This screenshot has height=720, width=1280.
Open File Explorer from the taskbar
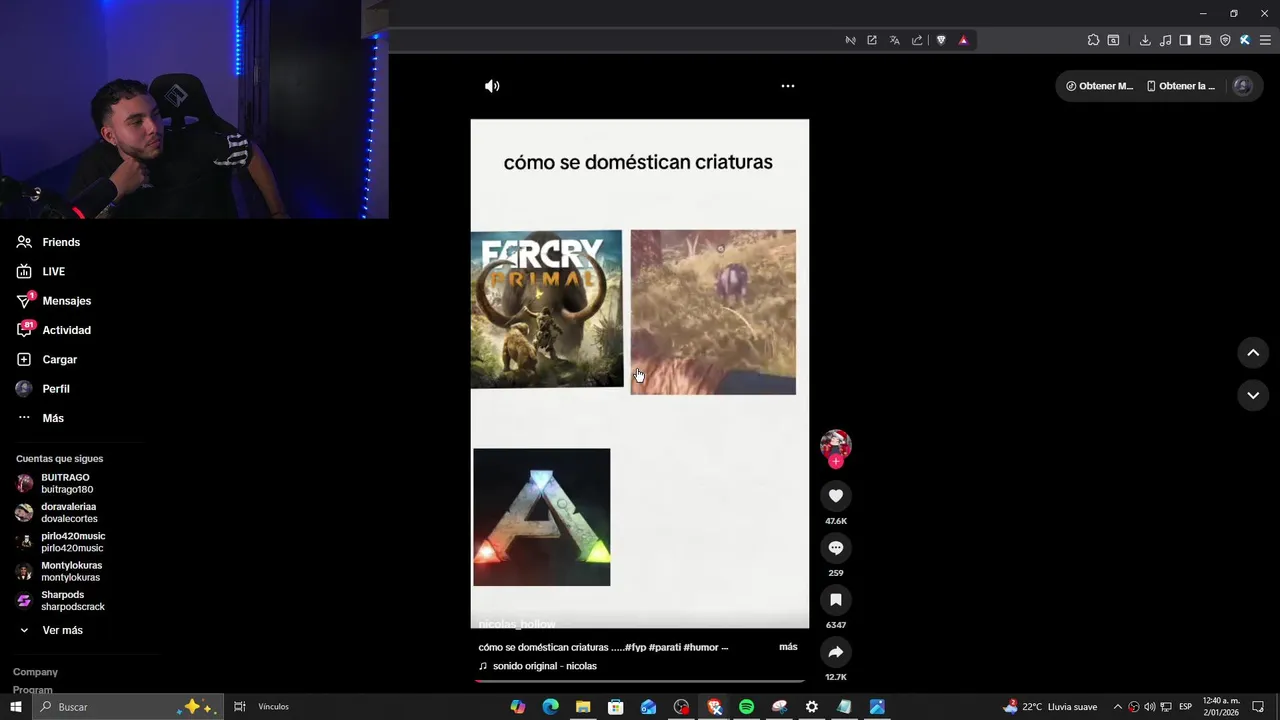pyautogui.click(x=583, y=707)
